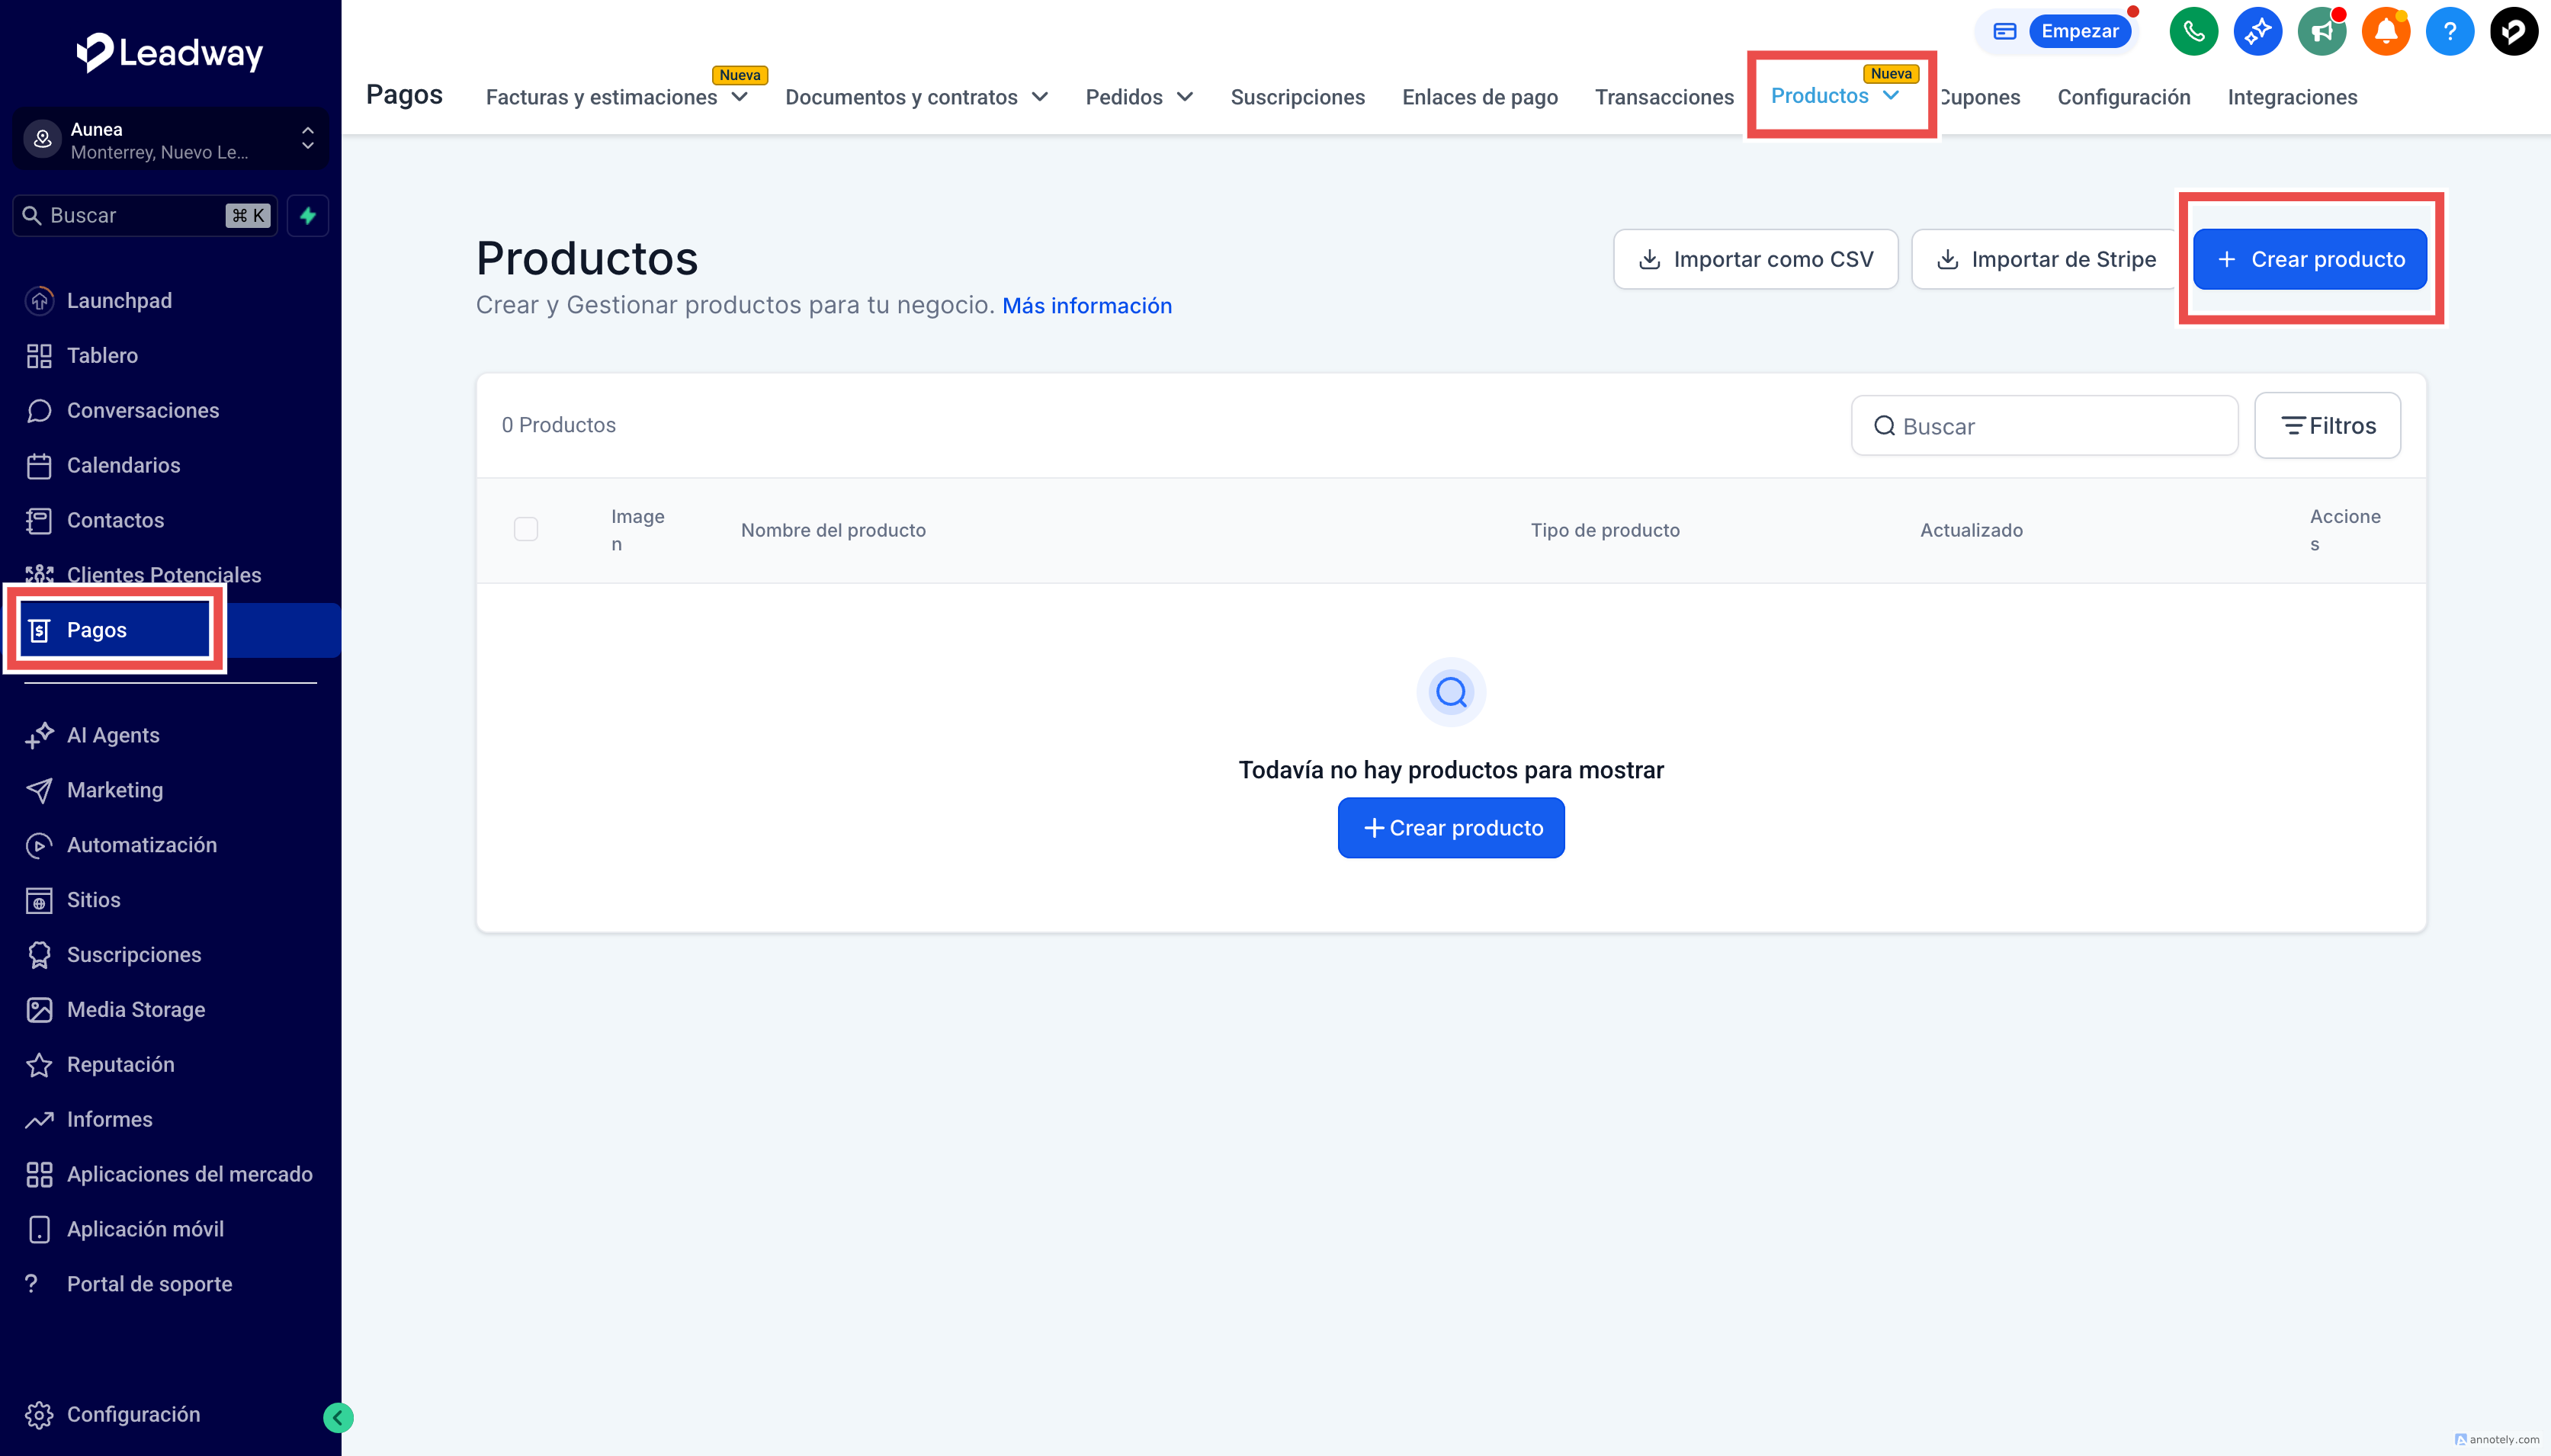Open the notifications bell icon
This screenshot has height=1456, width=2551.
pos(2385,31)
